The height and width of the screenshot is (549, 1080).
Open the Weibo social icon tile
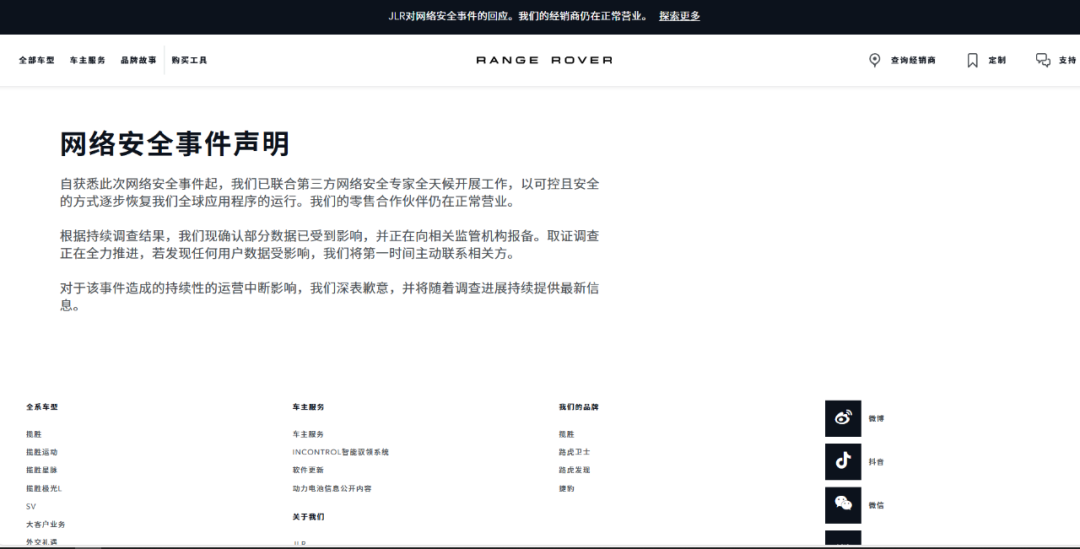click(843, 418)
